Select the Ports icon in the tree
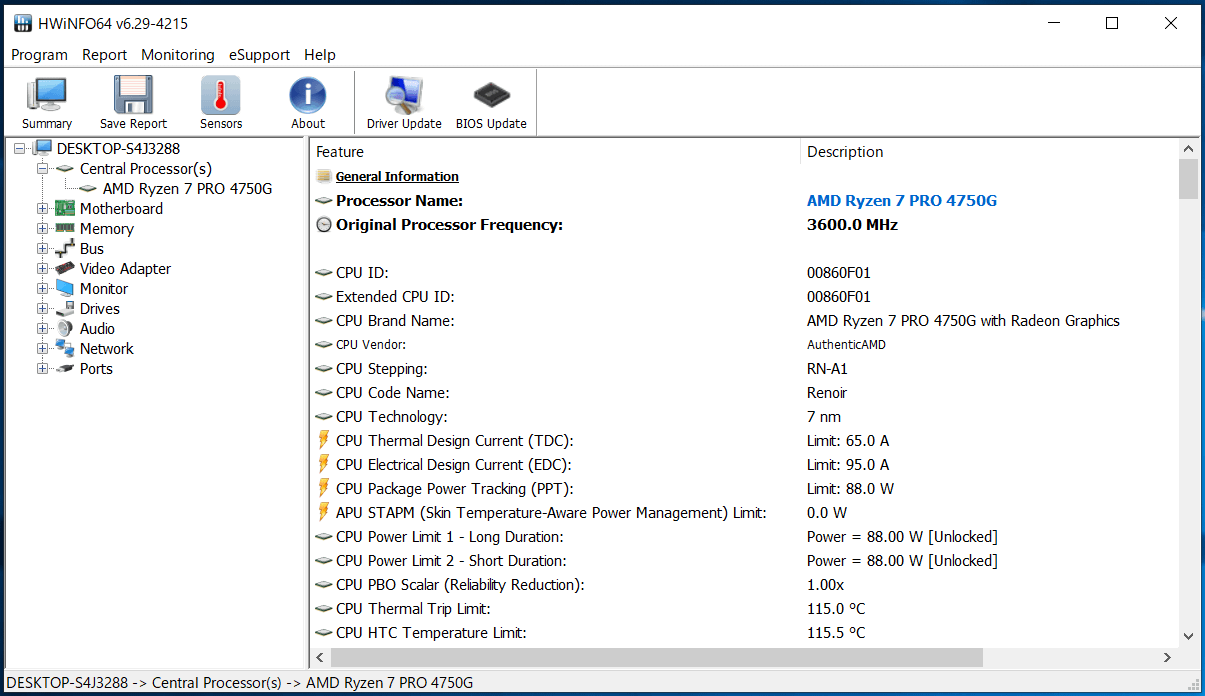Screen dimensions: 1205x696 pos(65,368)
